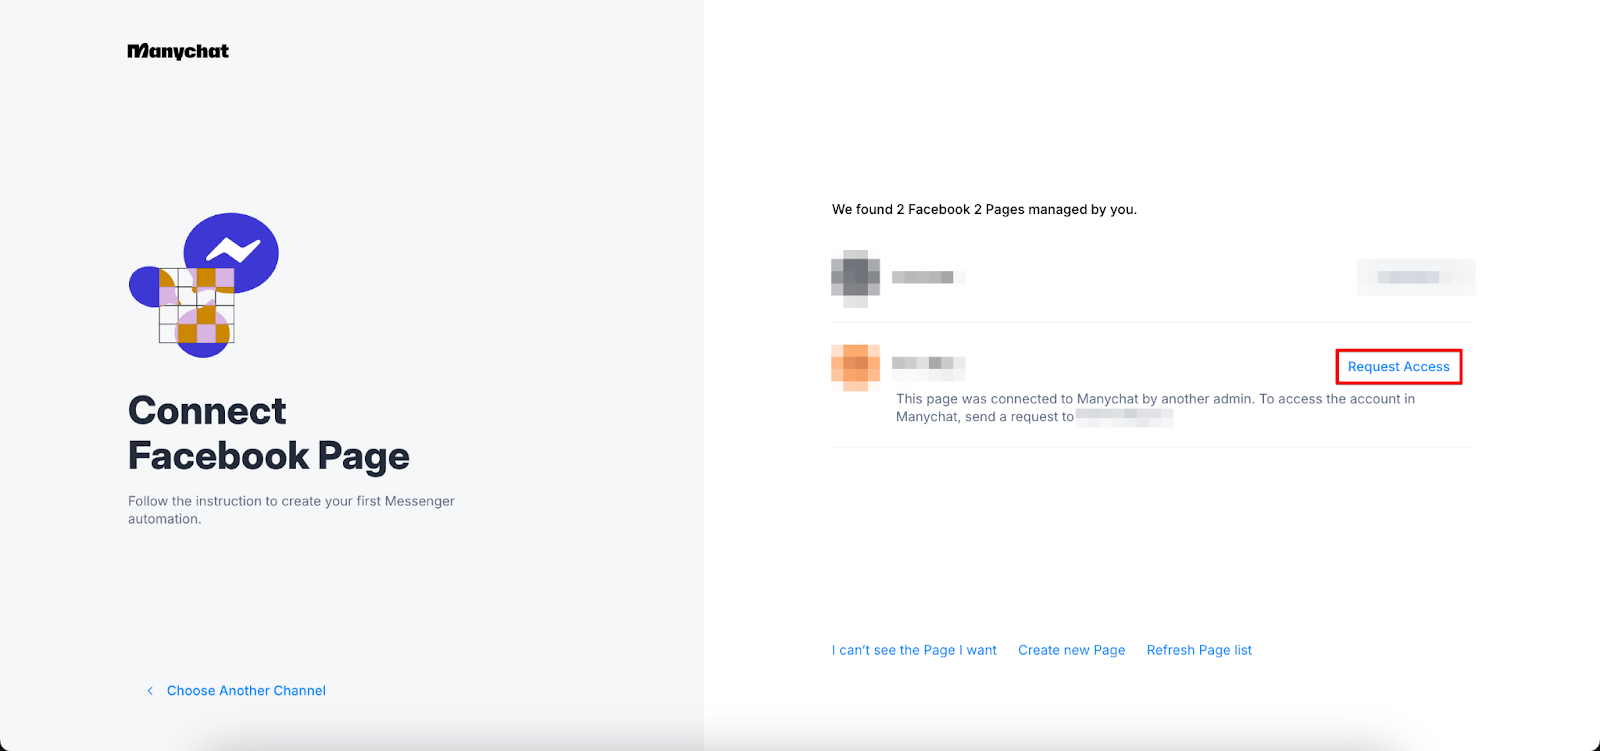Open the "I can't see the Page I want" link

(x=914, y=650)
